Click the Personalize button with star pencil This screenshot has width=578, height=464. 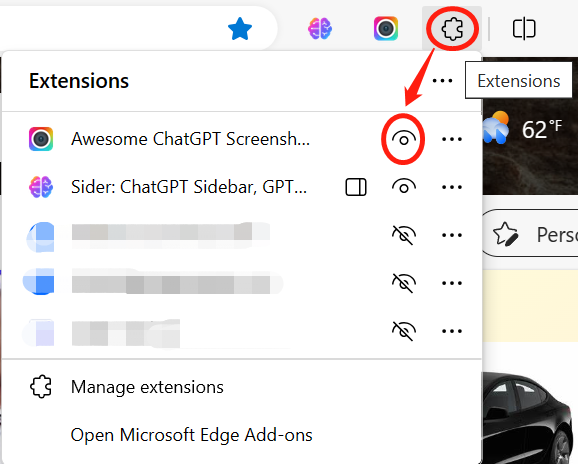tap(530, 234)
